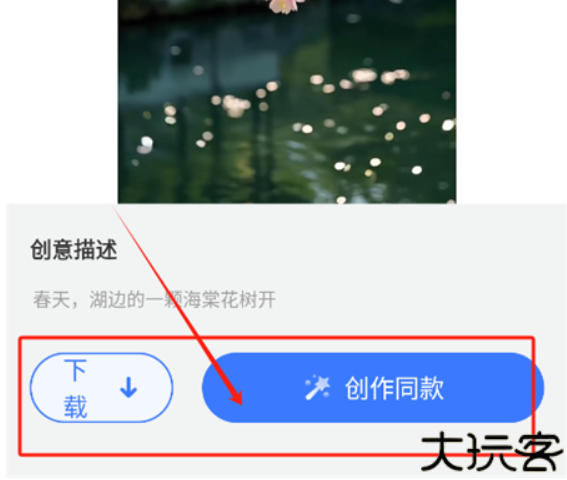Click the 下载 download button

pos(102,387)
